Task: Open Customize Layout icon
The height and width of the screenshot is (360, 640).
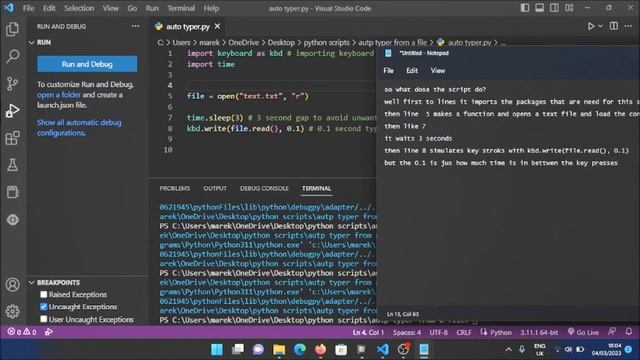Action: [569, 8]
